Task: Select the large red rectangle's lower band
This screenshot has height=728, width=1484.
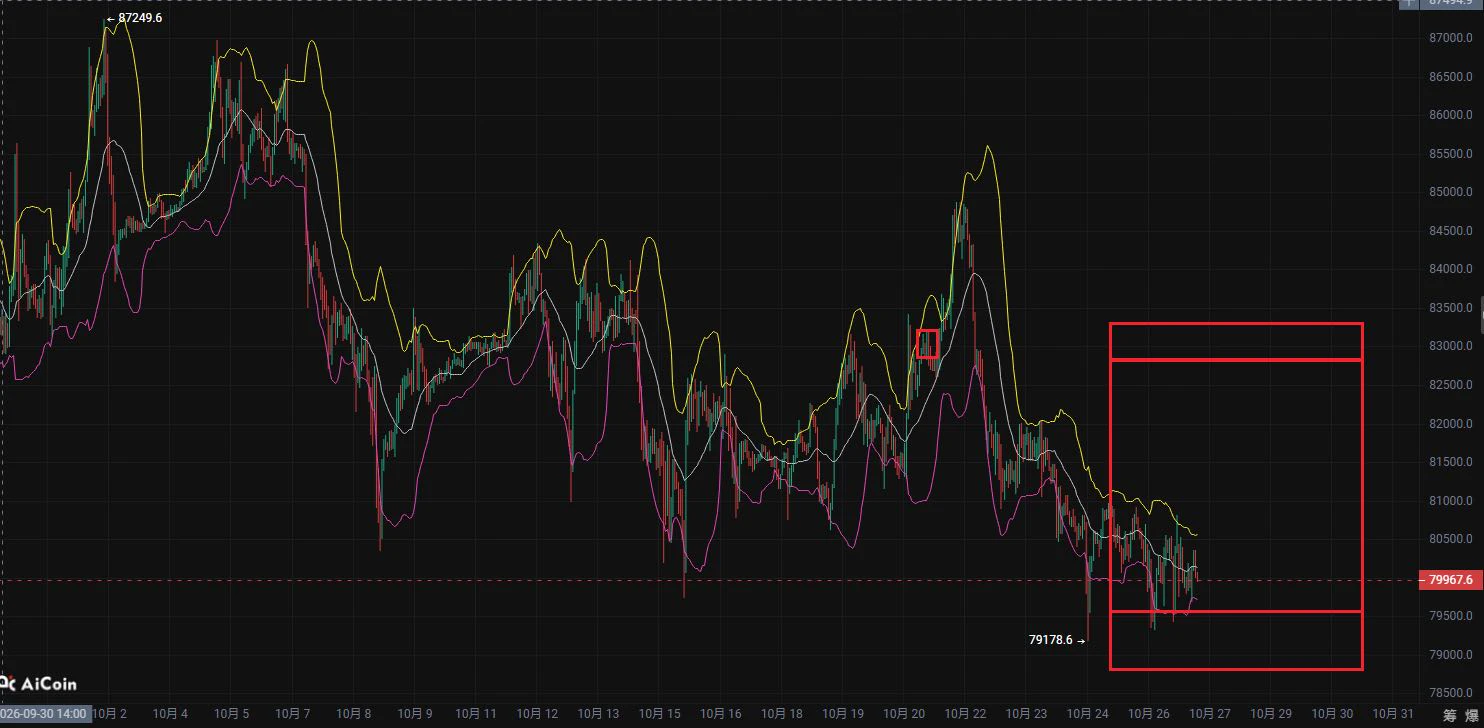Action: [x=1236, y=640]
